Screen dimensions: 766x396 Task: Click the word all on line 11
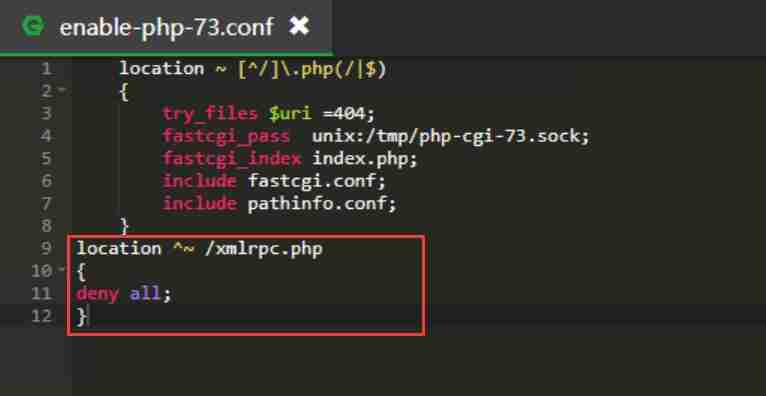(145, 293)
